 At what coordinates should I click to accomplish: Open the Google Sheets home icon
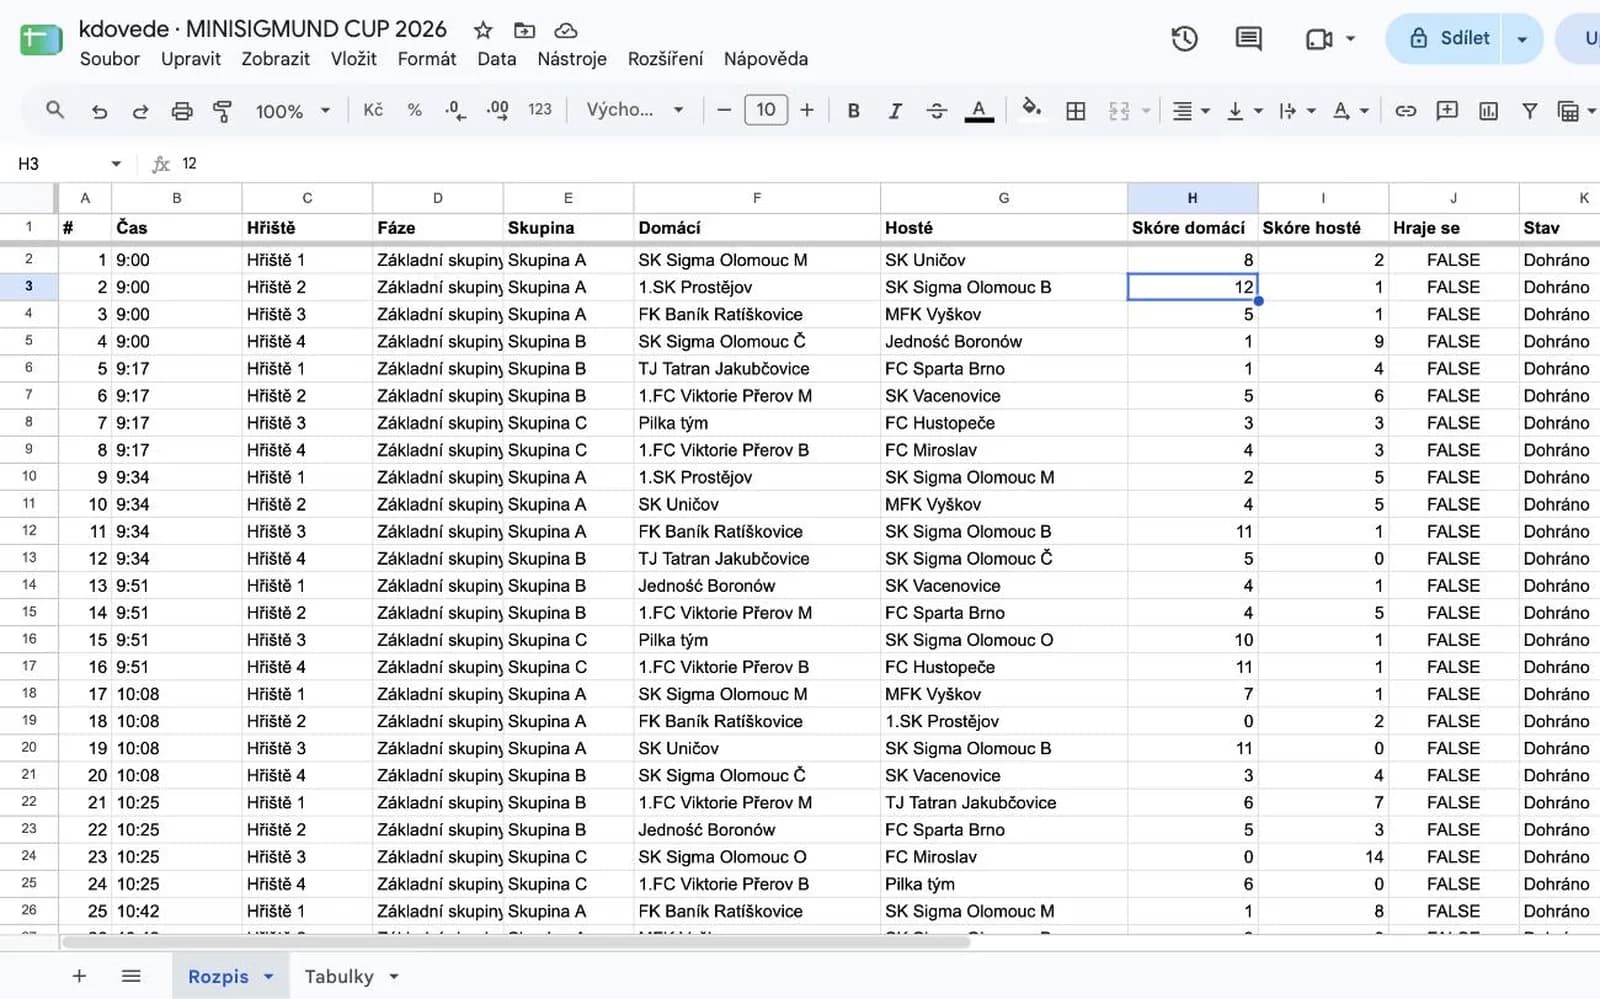pyautogui.click(x=41, y=41)
